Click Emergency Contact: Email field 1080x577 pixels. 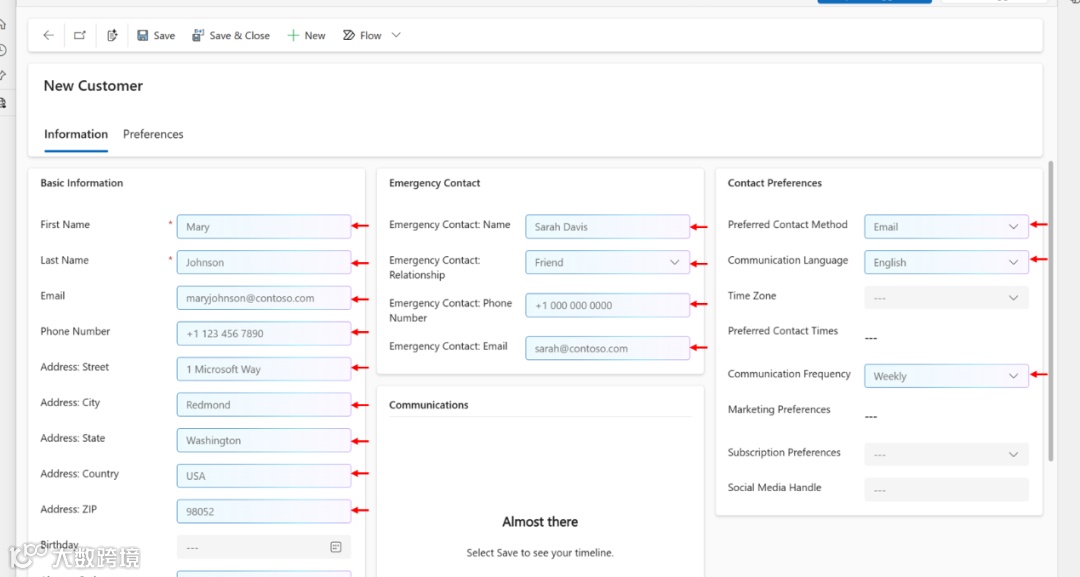[x=607, y=348]
